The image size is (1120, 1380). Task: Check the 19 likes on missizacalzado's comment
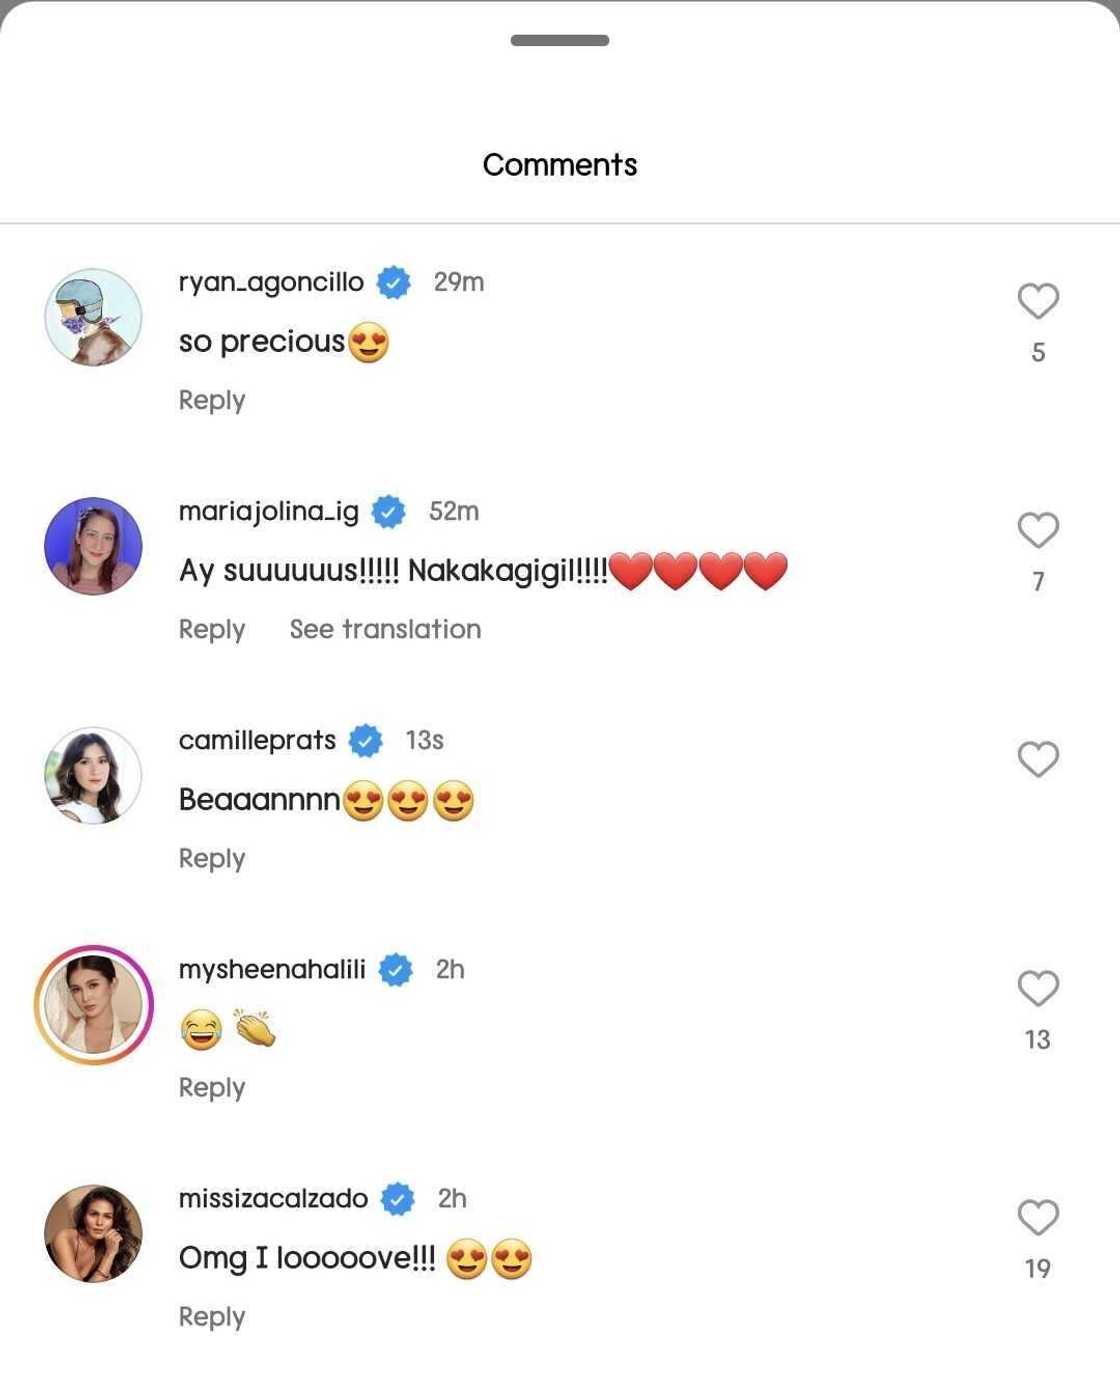[x=1039, y=1267]
